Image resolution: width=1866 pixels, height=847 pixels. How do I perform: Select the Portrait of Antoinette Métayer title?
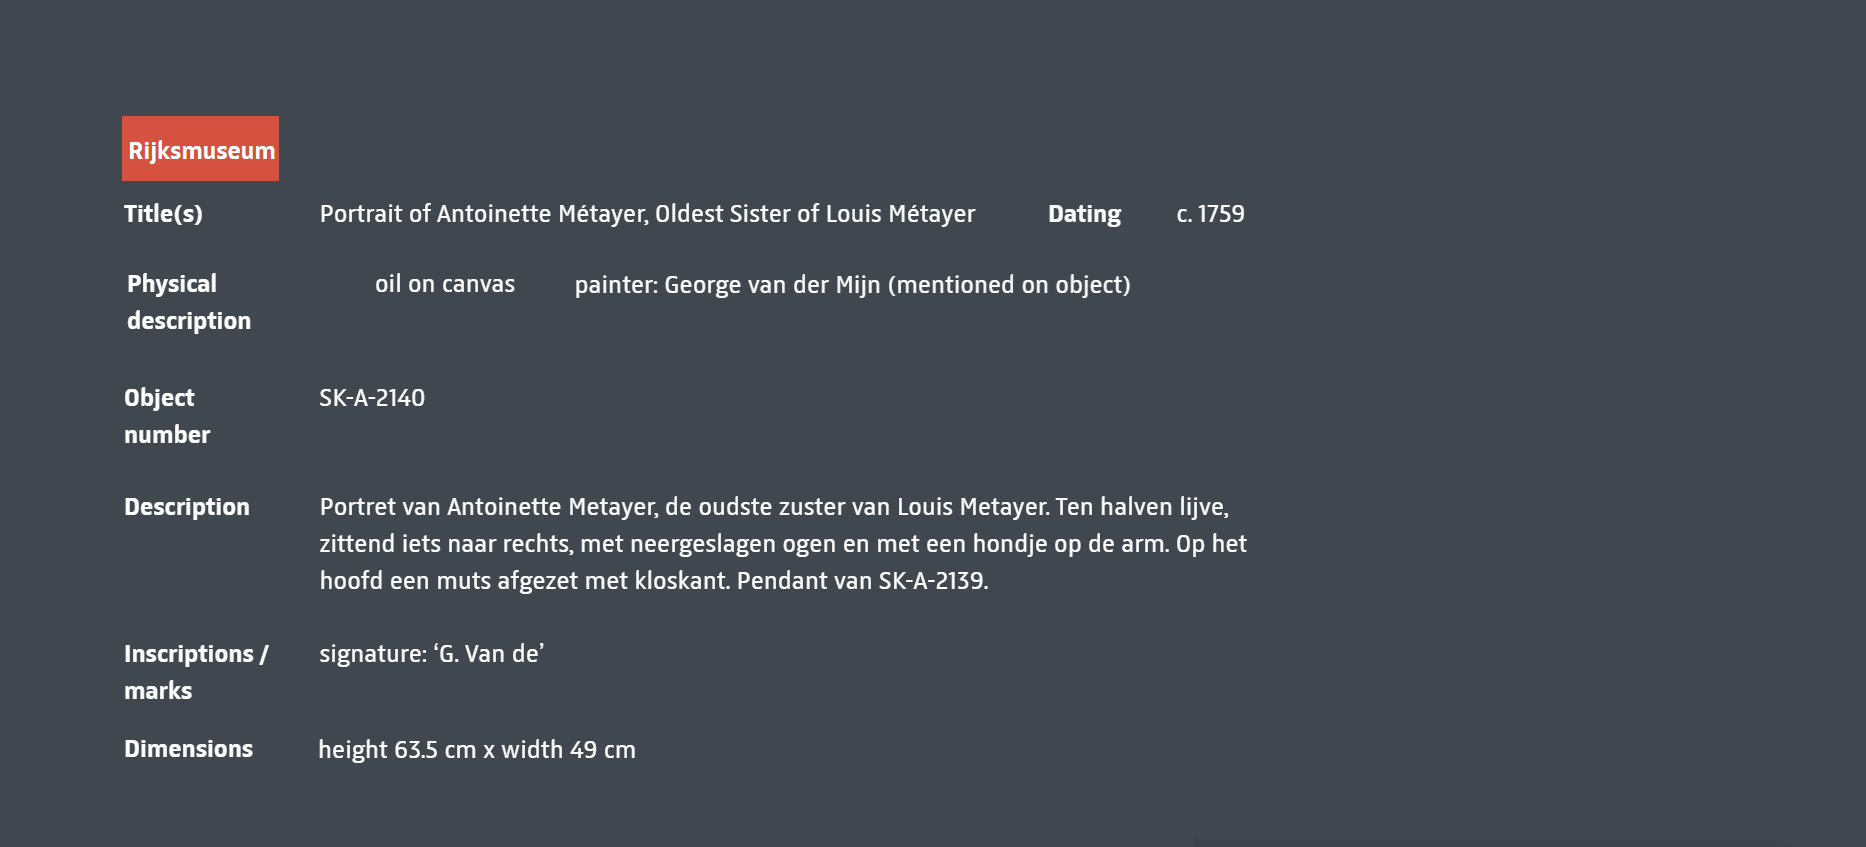[646, 214]
